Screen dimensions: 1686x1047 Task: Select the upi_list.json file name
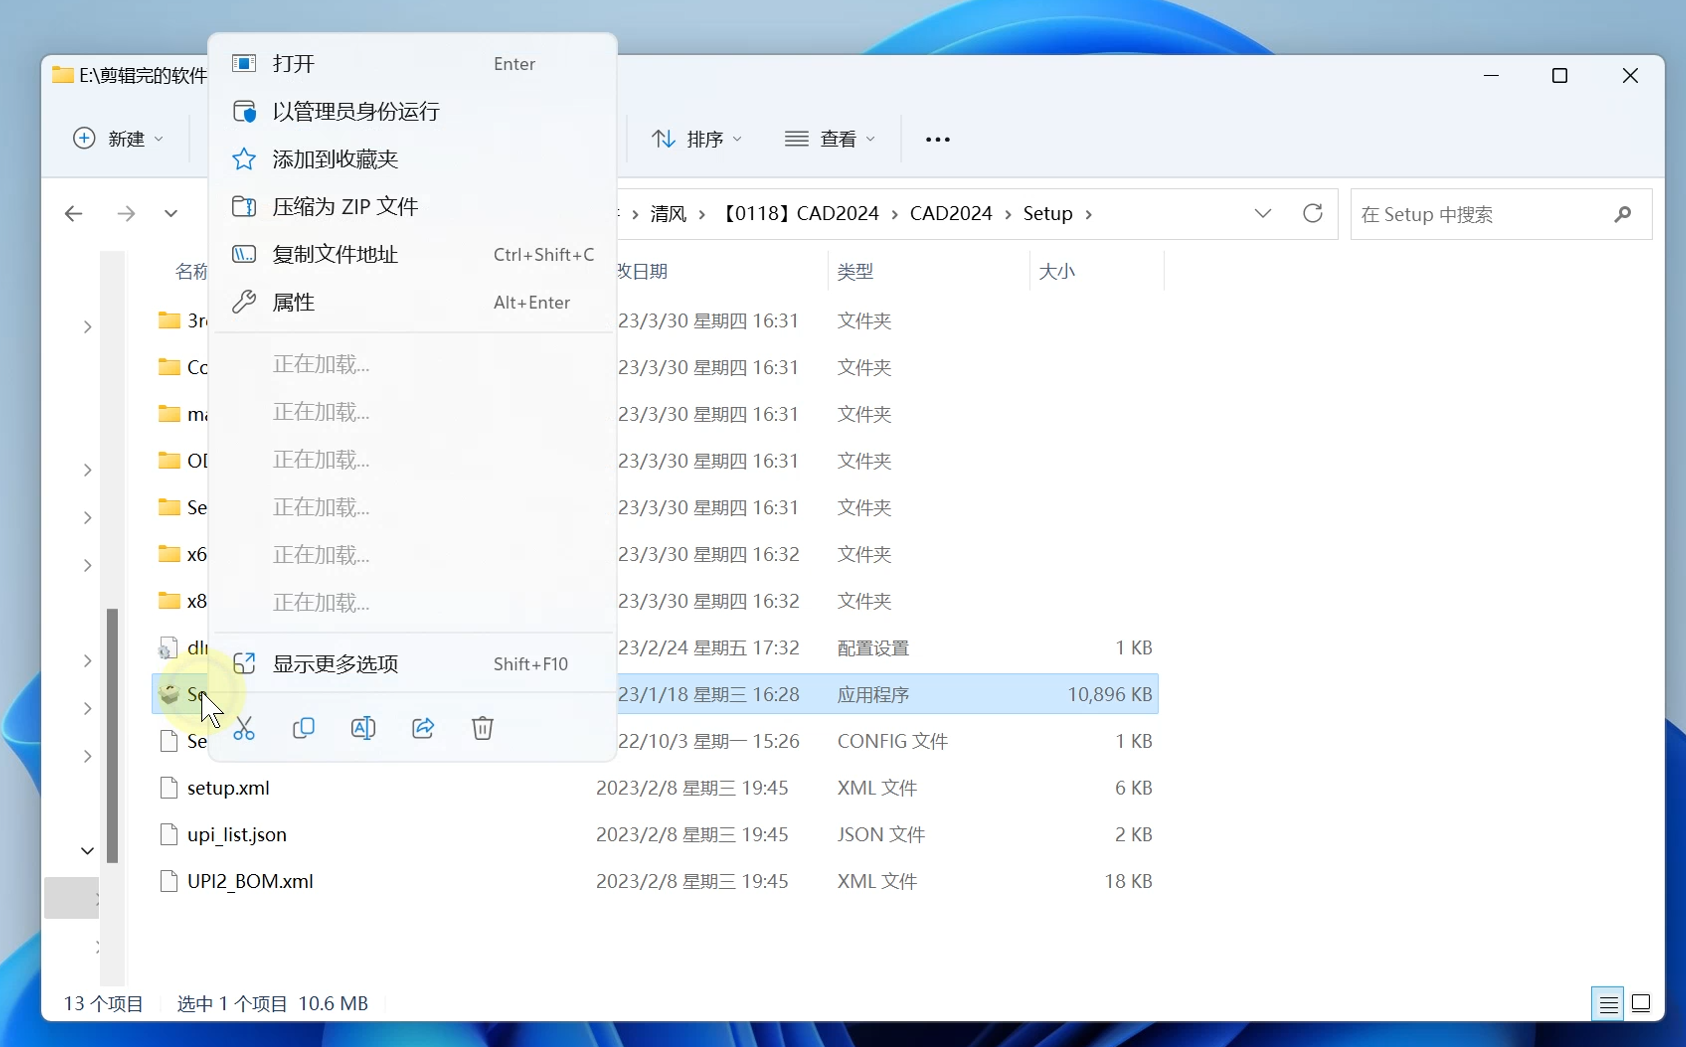pos(237,834)
